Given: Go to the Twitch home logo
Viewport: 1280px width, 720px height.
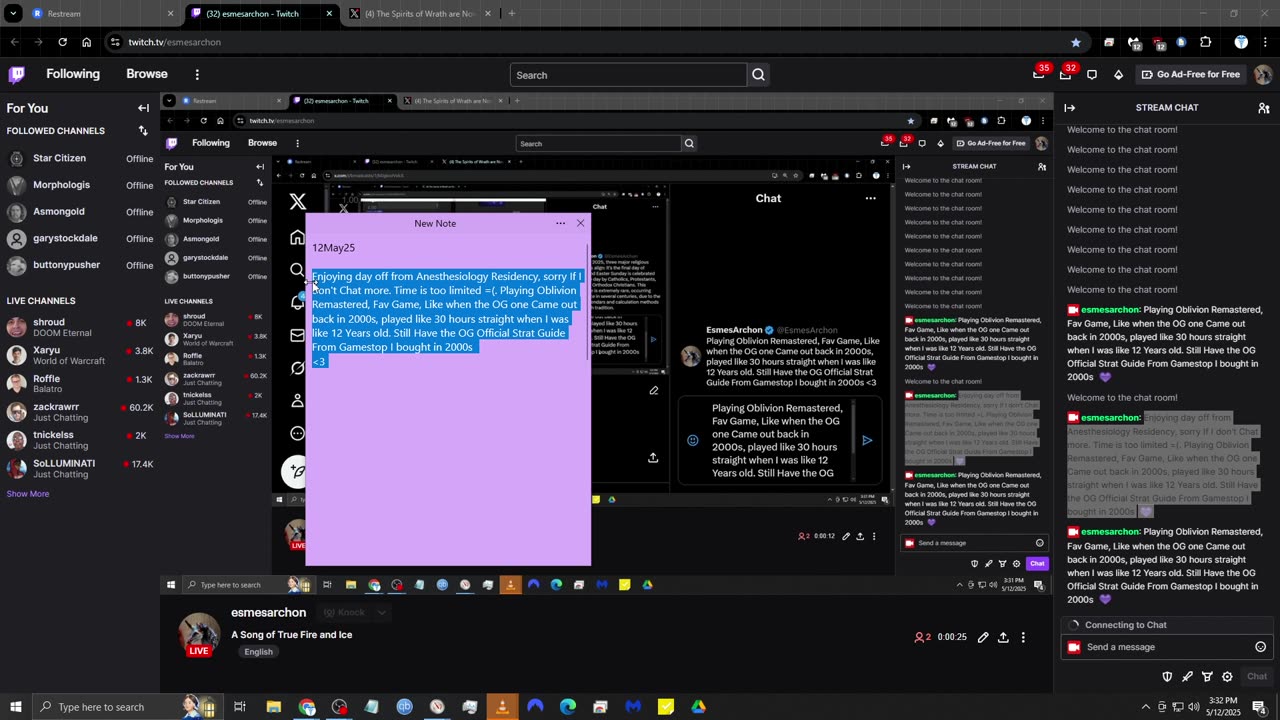Looking at the screenshot, I should 17,74.
